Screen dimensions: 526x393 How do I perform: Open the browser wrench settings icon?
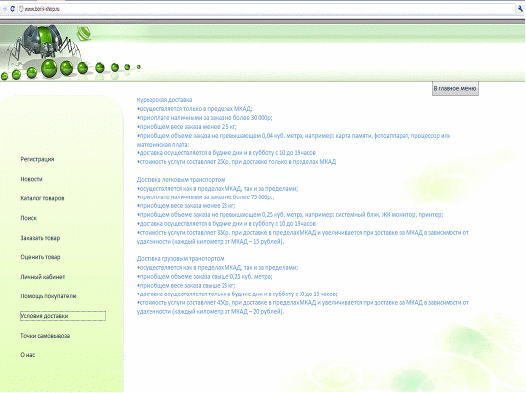521,9
